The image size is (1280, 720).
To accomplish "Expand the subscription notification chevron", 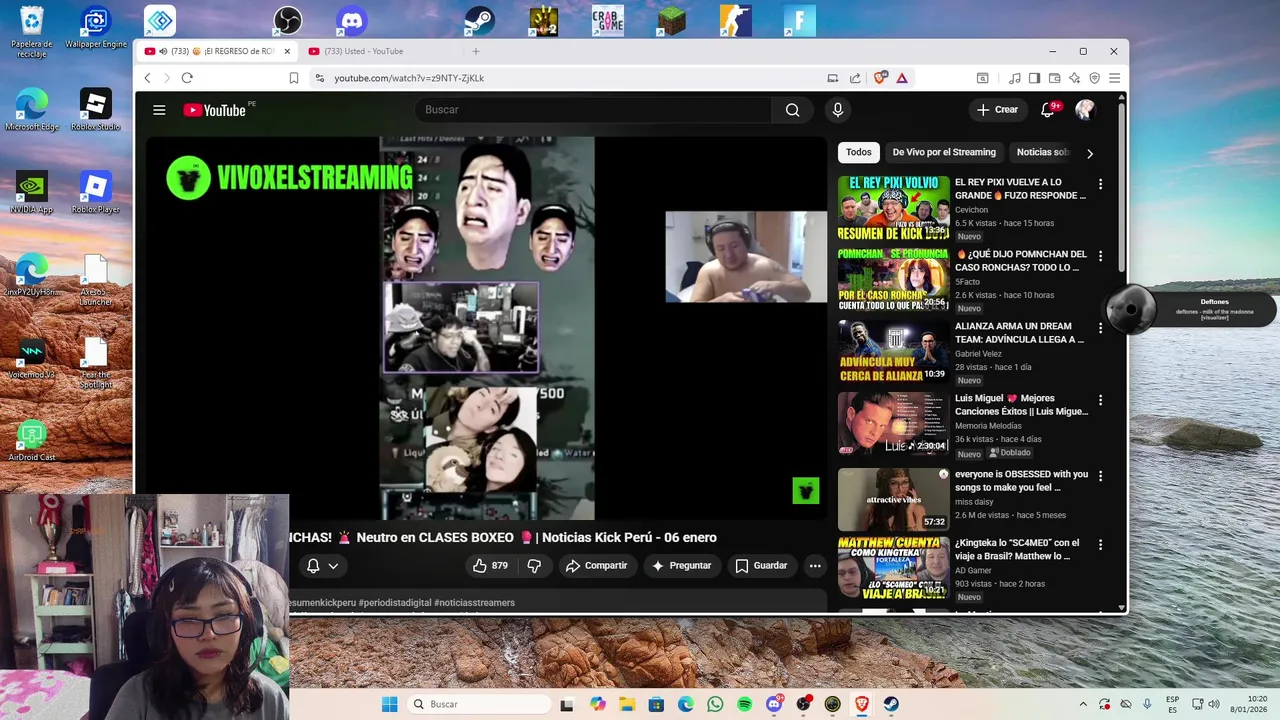I will pos(334,566).
